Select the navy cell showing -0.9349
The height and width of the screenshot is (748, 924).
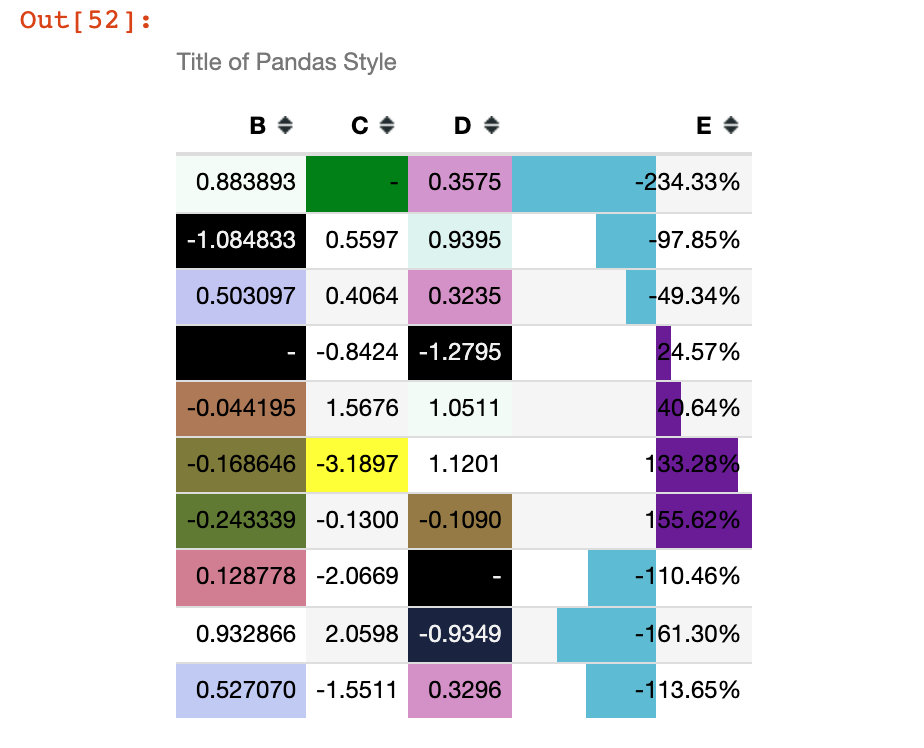click(x=460, y=634)
